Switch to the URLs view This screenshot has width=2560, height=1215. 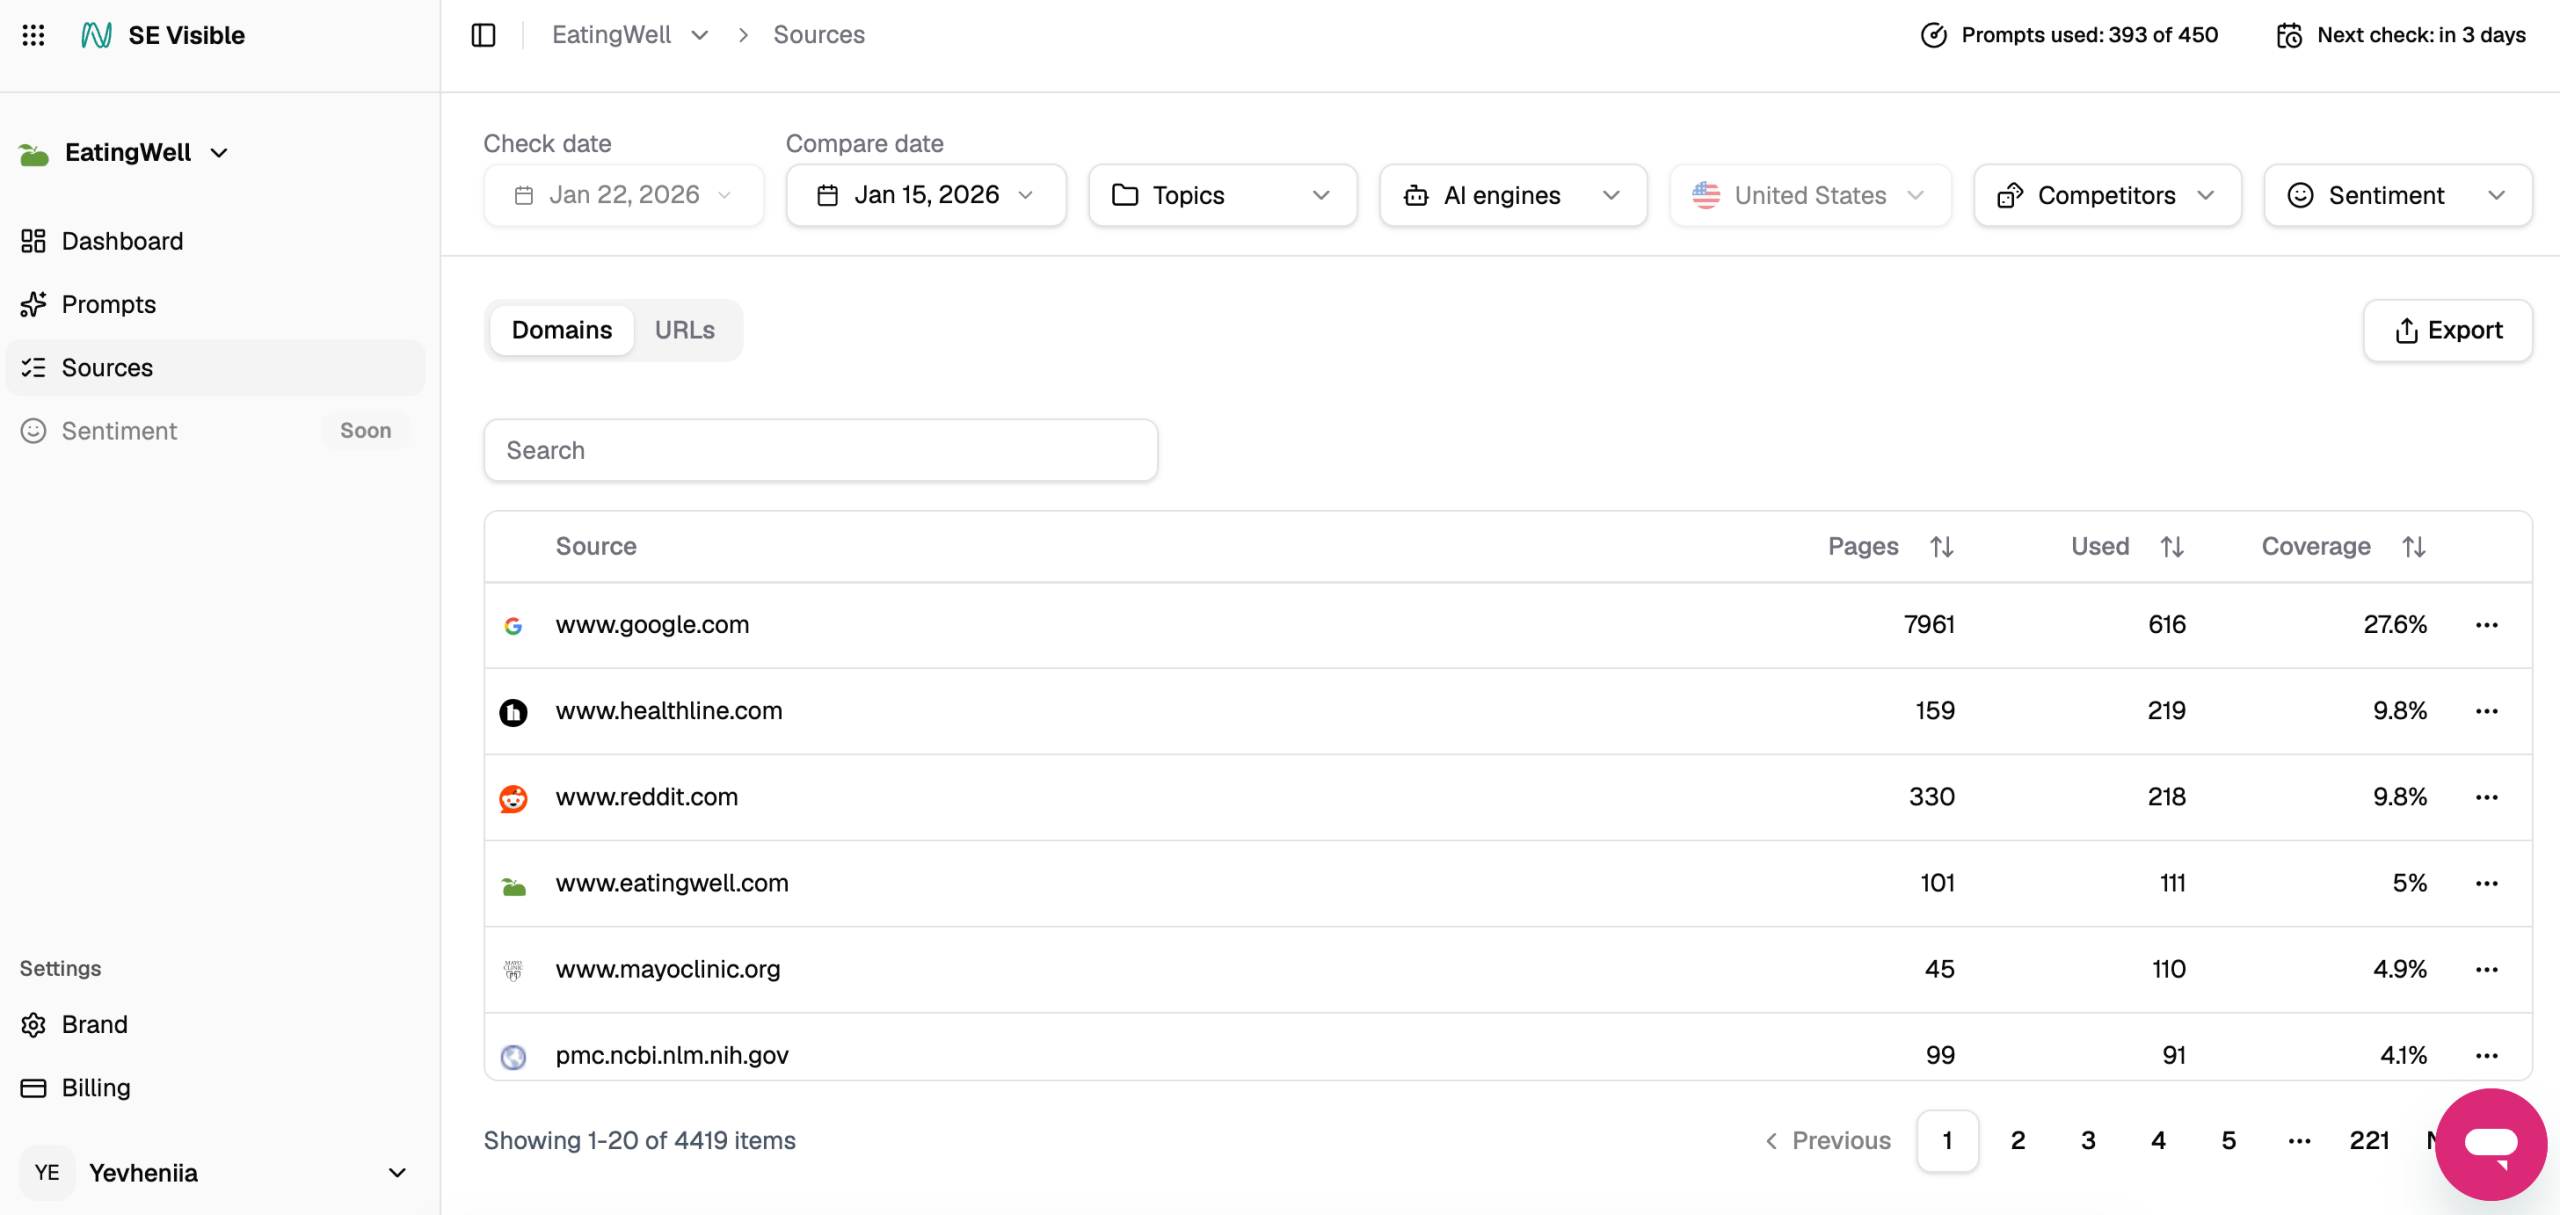(x=684, y=330)
